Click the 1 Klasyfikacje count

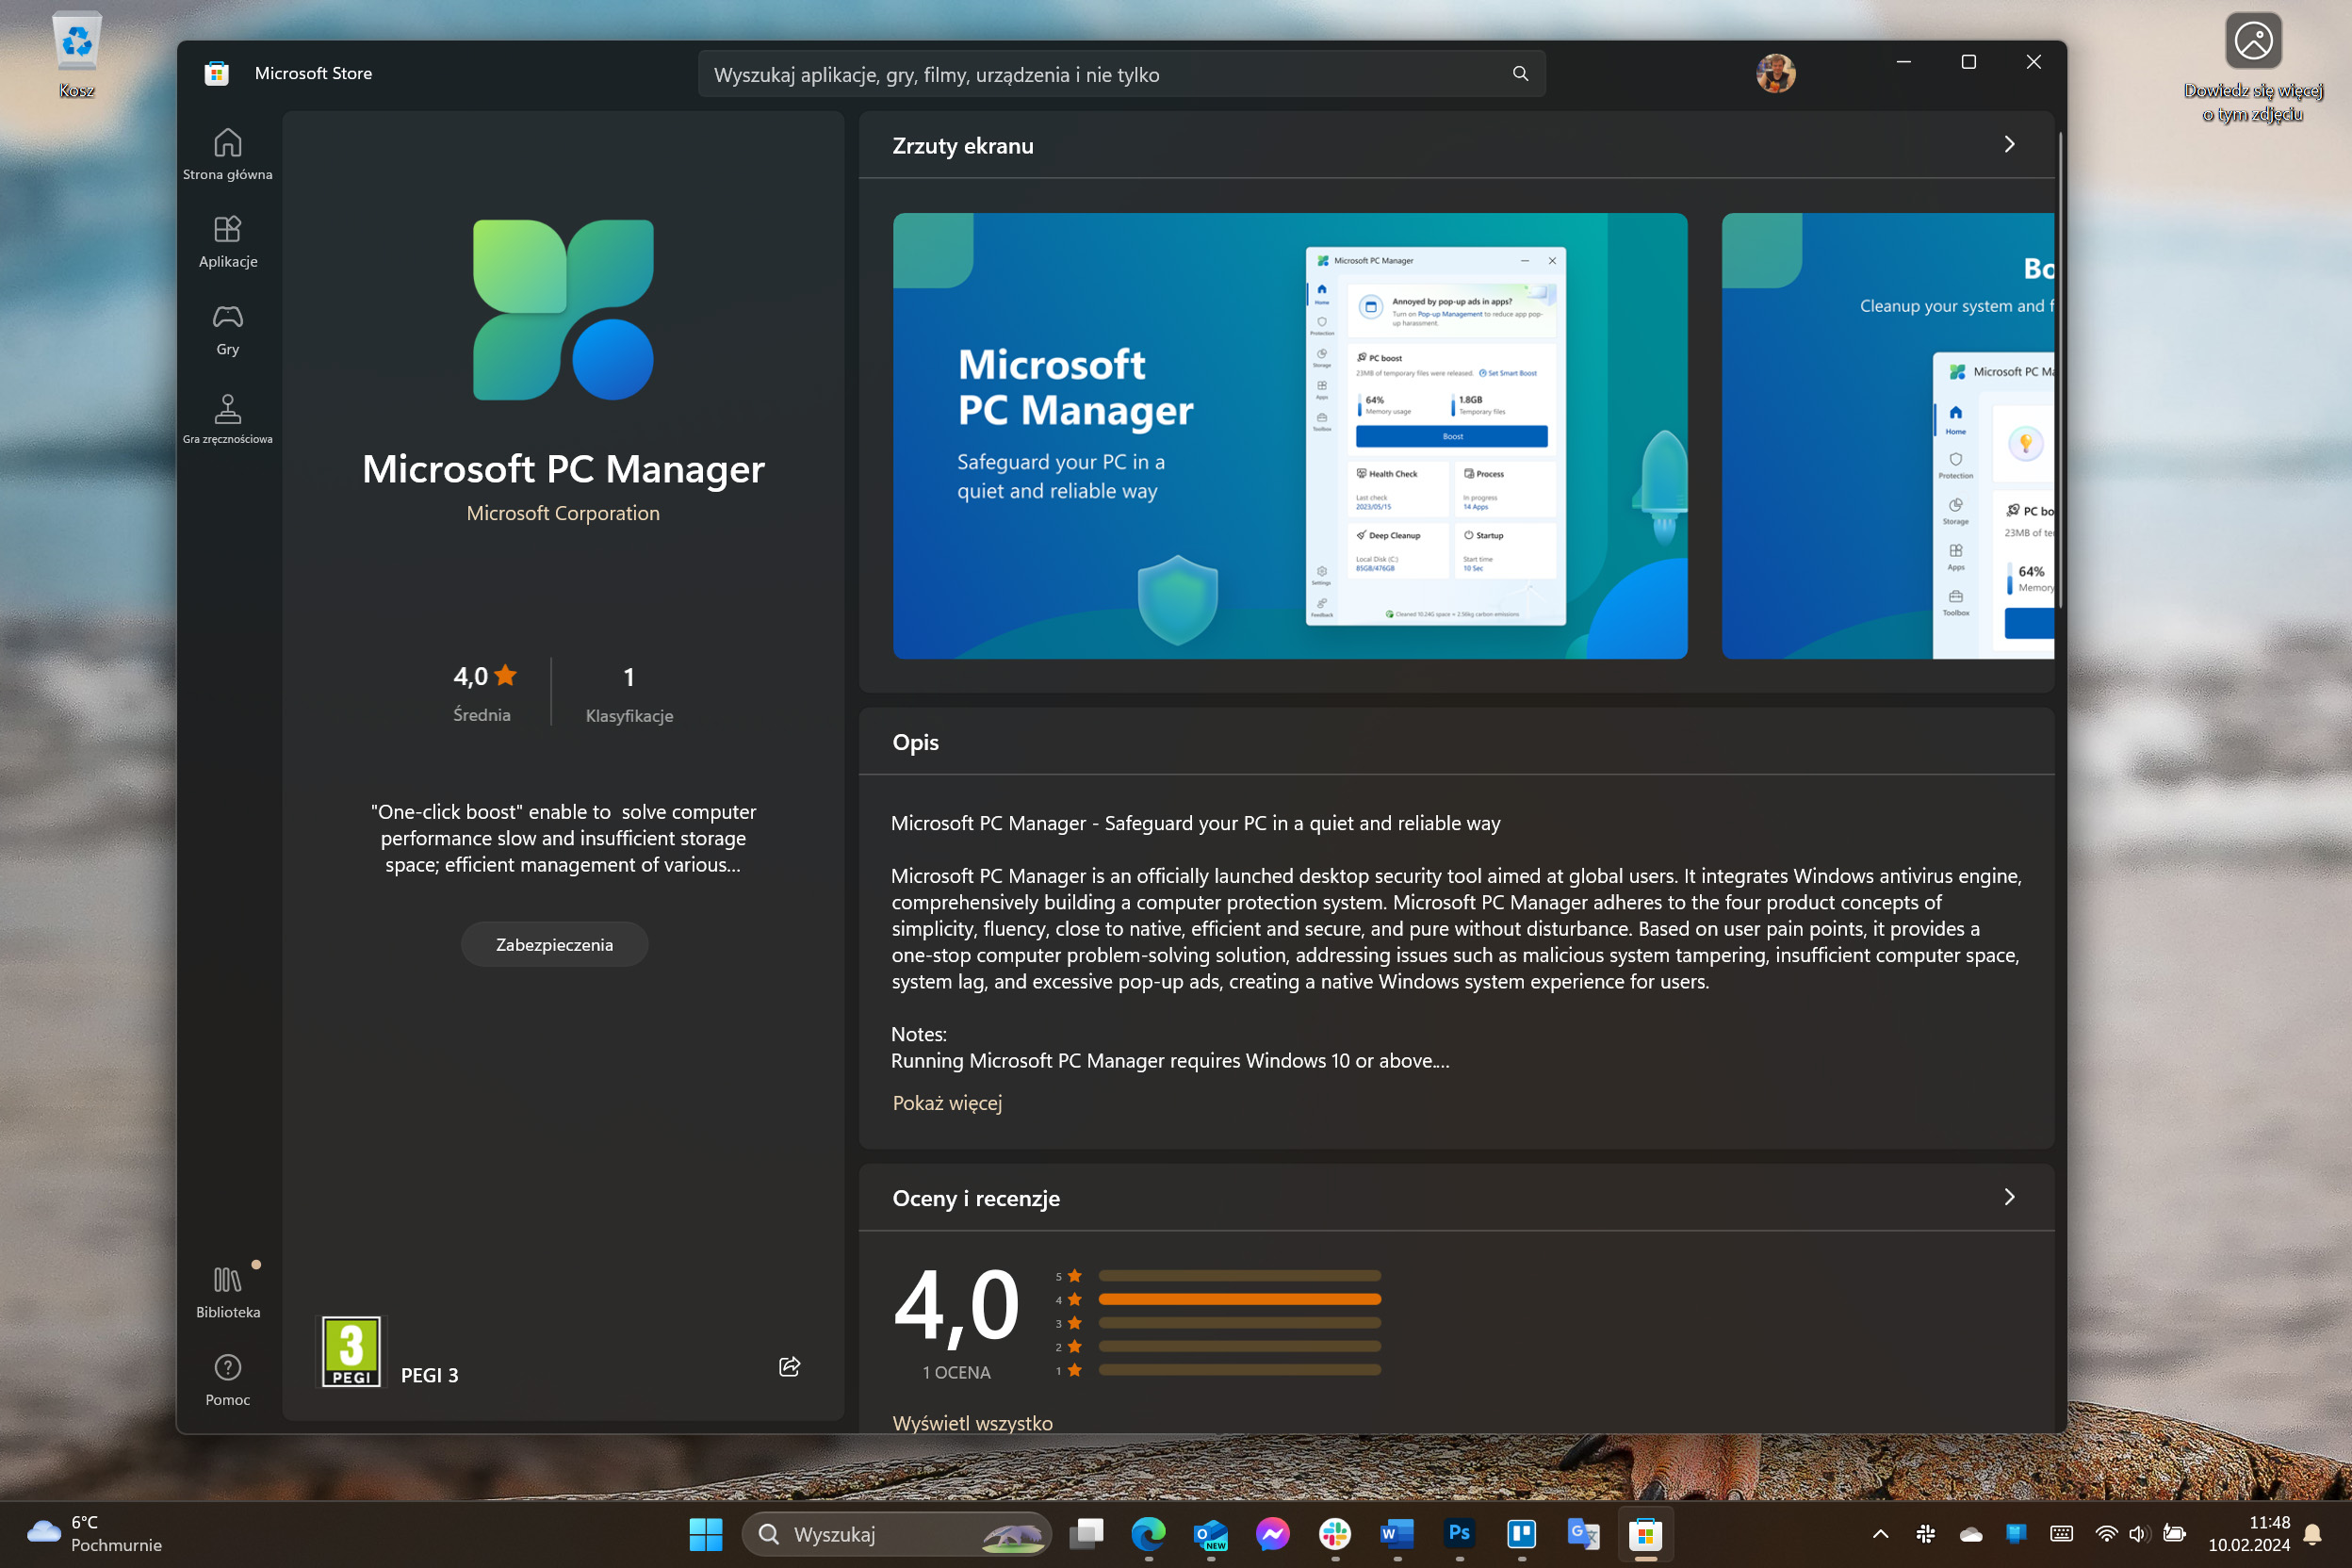click(629, 693)
